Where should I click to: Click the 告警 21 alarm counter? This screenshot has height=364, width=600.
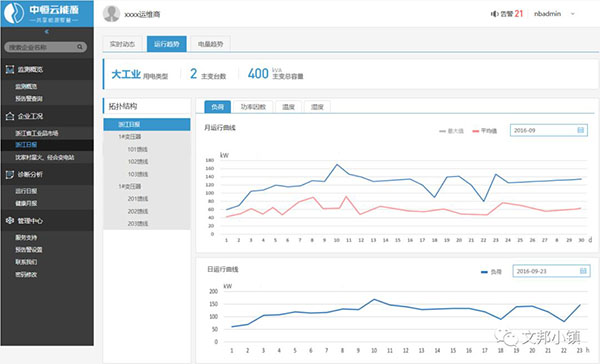[507, 14]
